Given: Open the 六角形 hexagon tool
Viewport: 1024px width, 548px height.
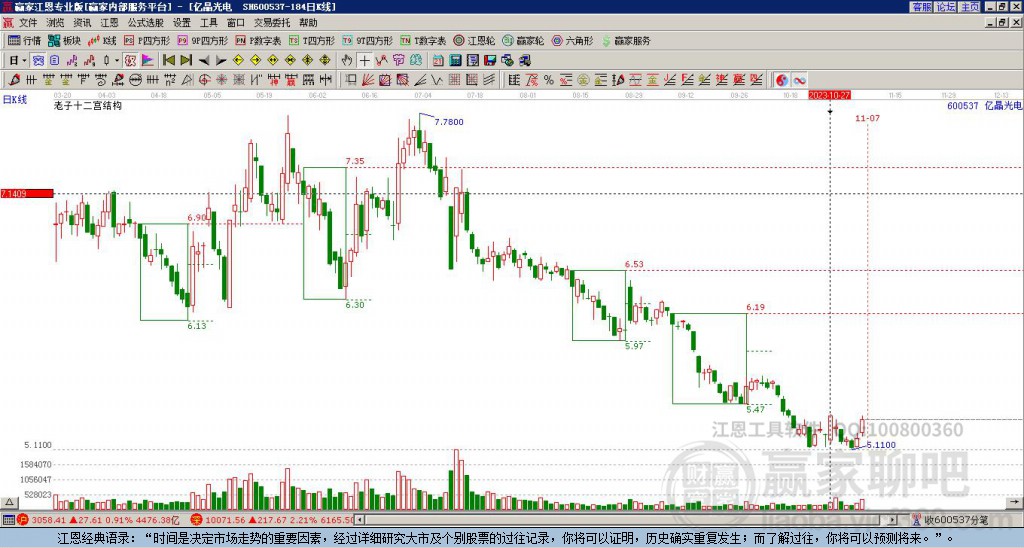Looking at the screenshot, I should pos(573,40).
